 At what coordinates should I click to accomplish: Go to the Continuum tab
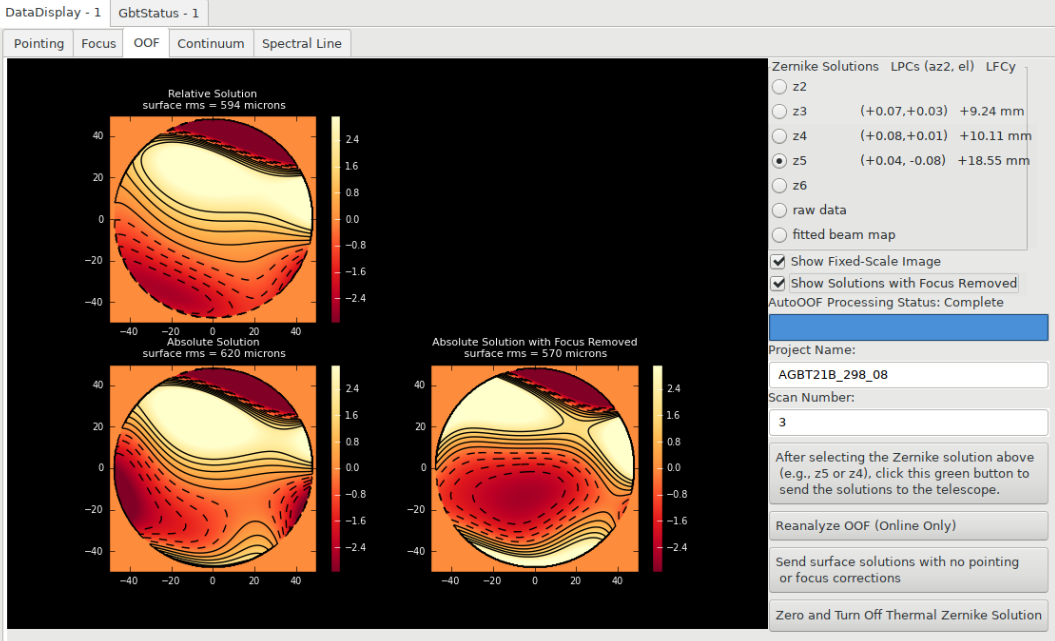(211, 44)
